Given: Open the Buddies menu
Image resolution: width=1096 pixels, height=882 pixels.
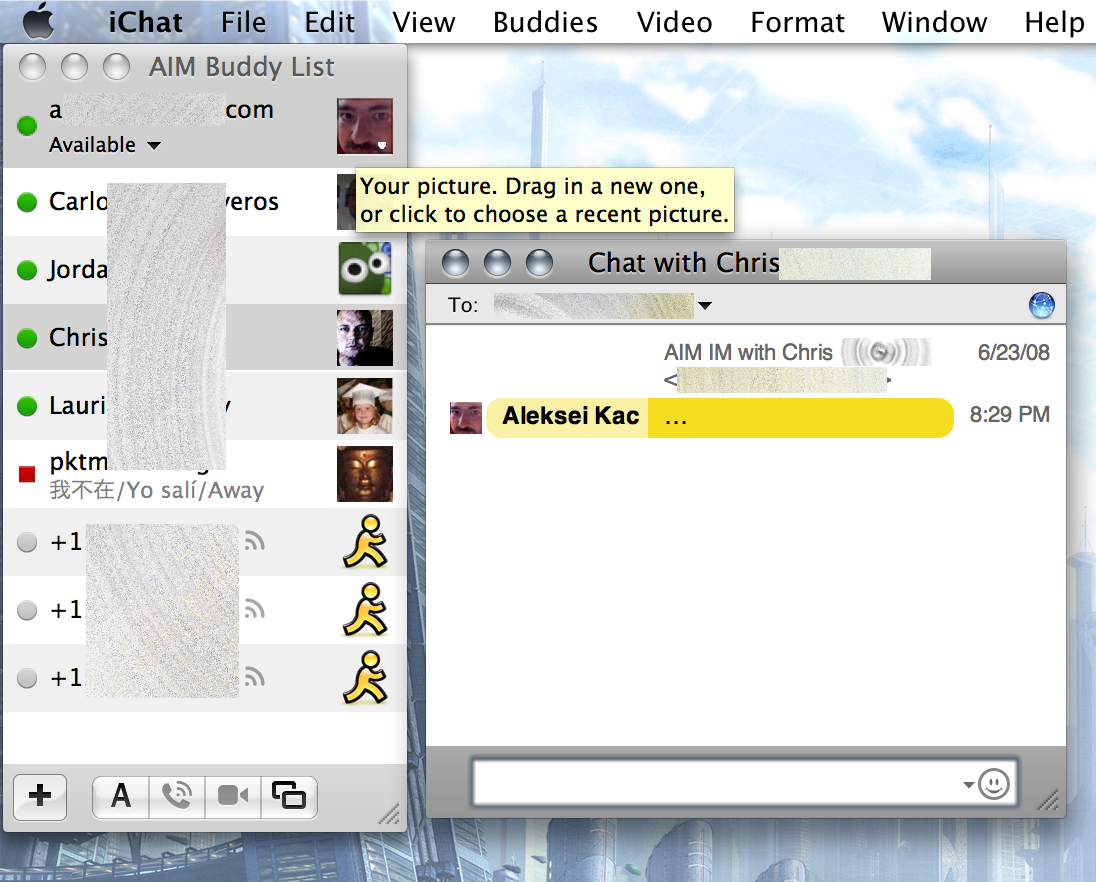Looking at the screenshot, I should click(x=545, y=22).
